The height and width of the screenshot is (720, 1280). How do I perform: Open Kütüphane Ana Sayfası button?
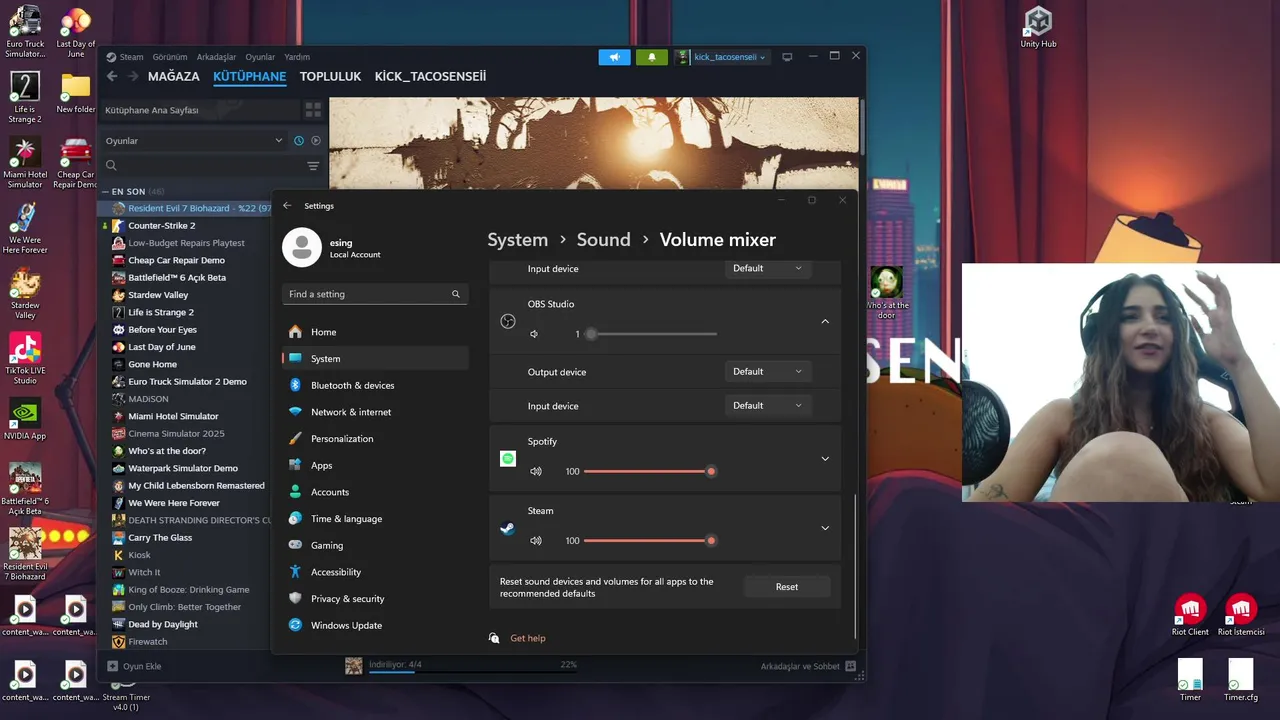(x=199, y=110)
